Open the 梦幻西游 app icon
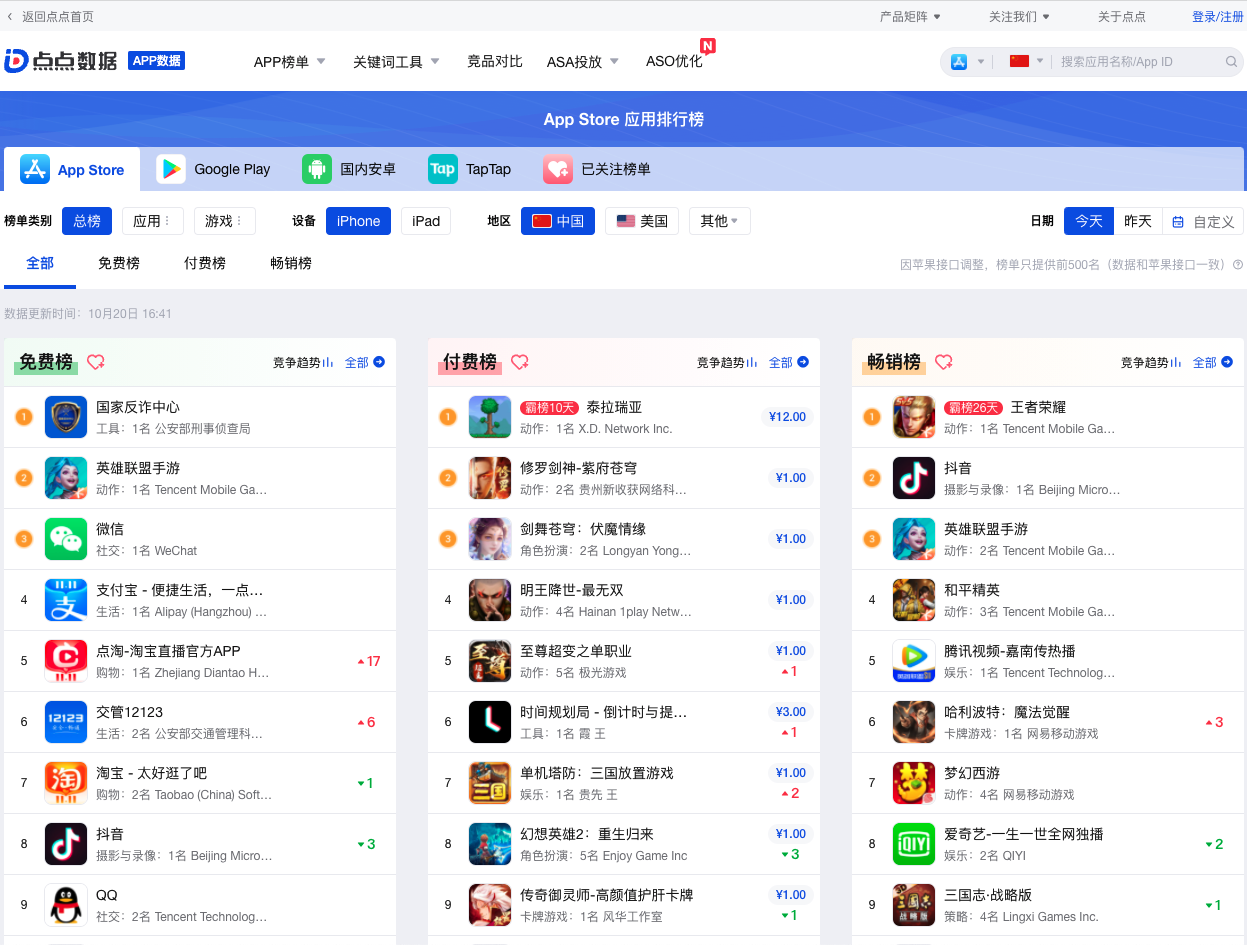Screen dimensions: 1247x945 coord(914,783)
